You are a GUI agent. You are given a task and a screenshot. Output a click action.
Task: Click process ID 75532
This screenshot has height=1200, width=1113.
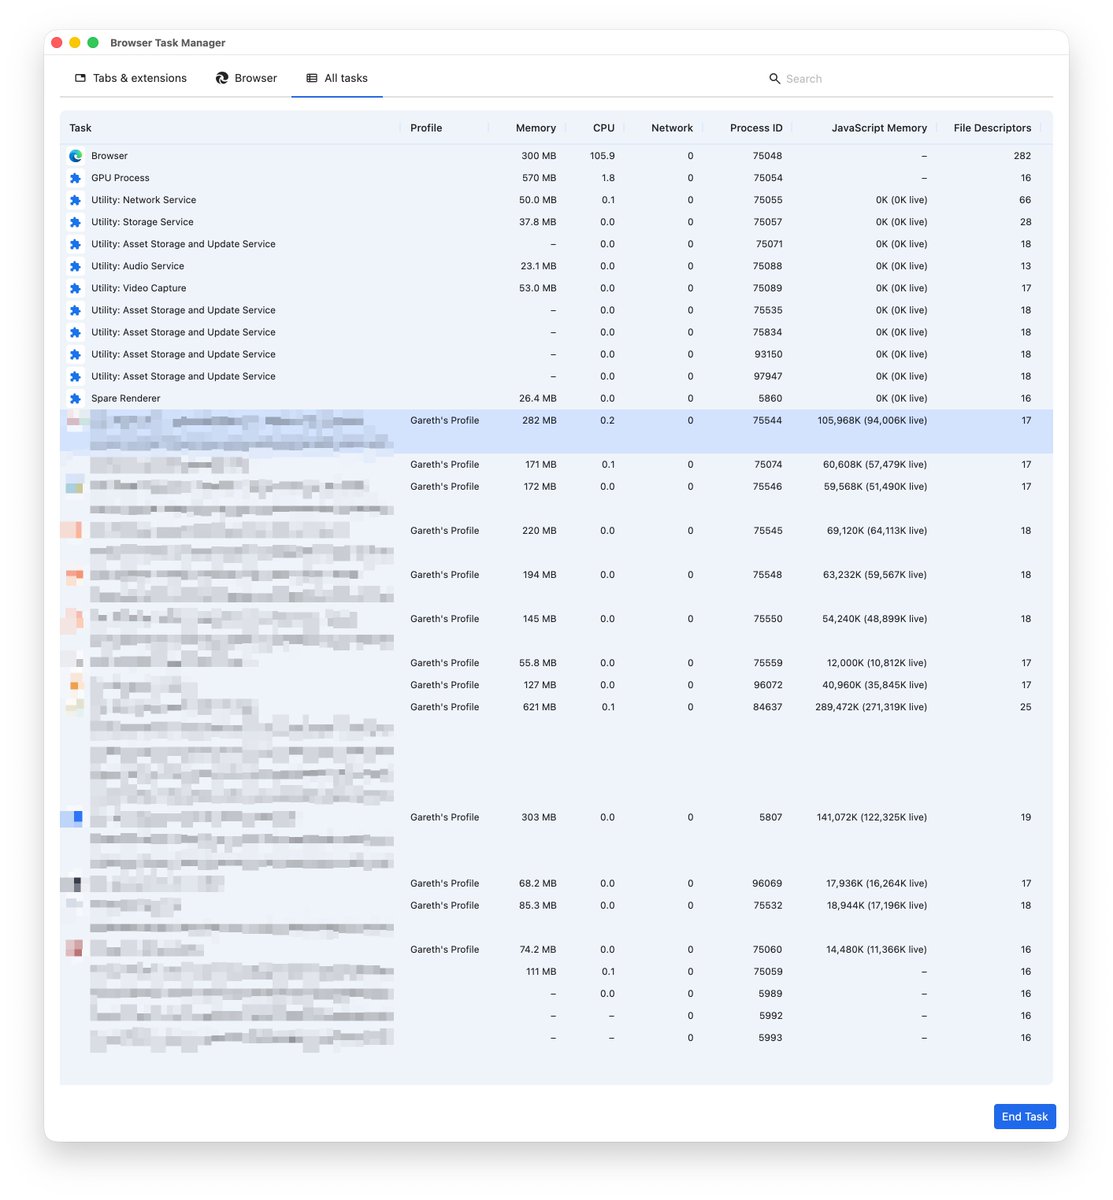tap(768, 905)
